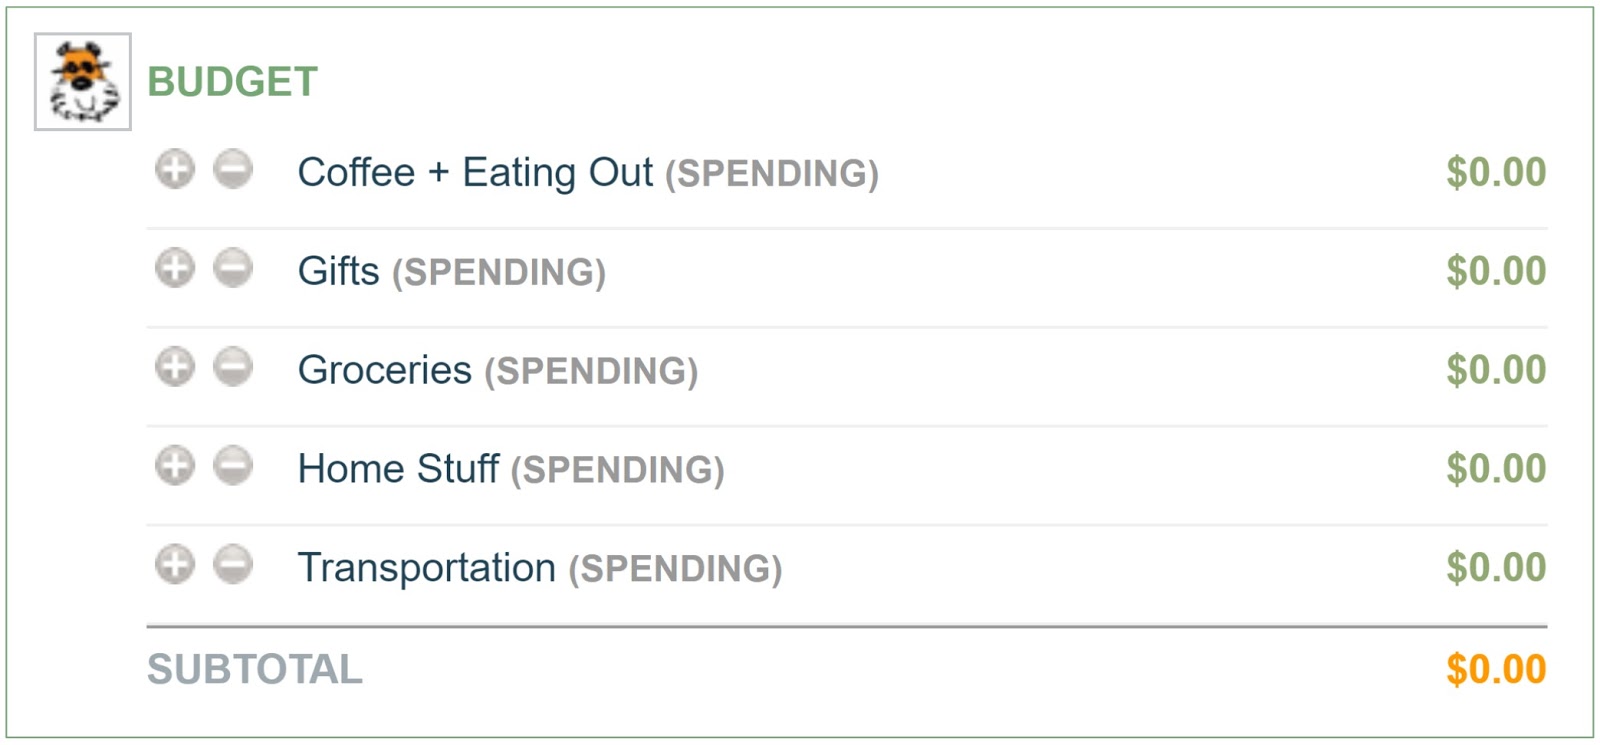
Task: Add funds to Home Stuff category
Action: [x=175, y=466]
